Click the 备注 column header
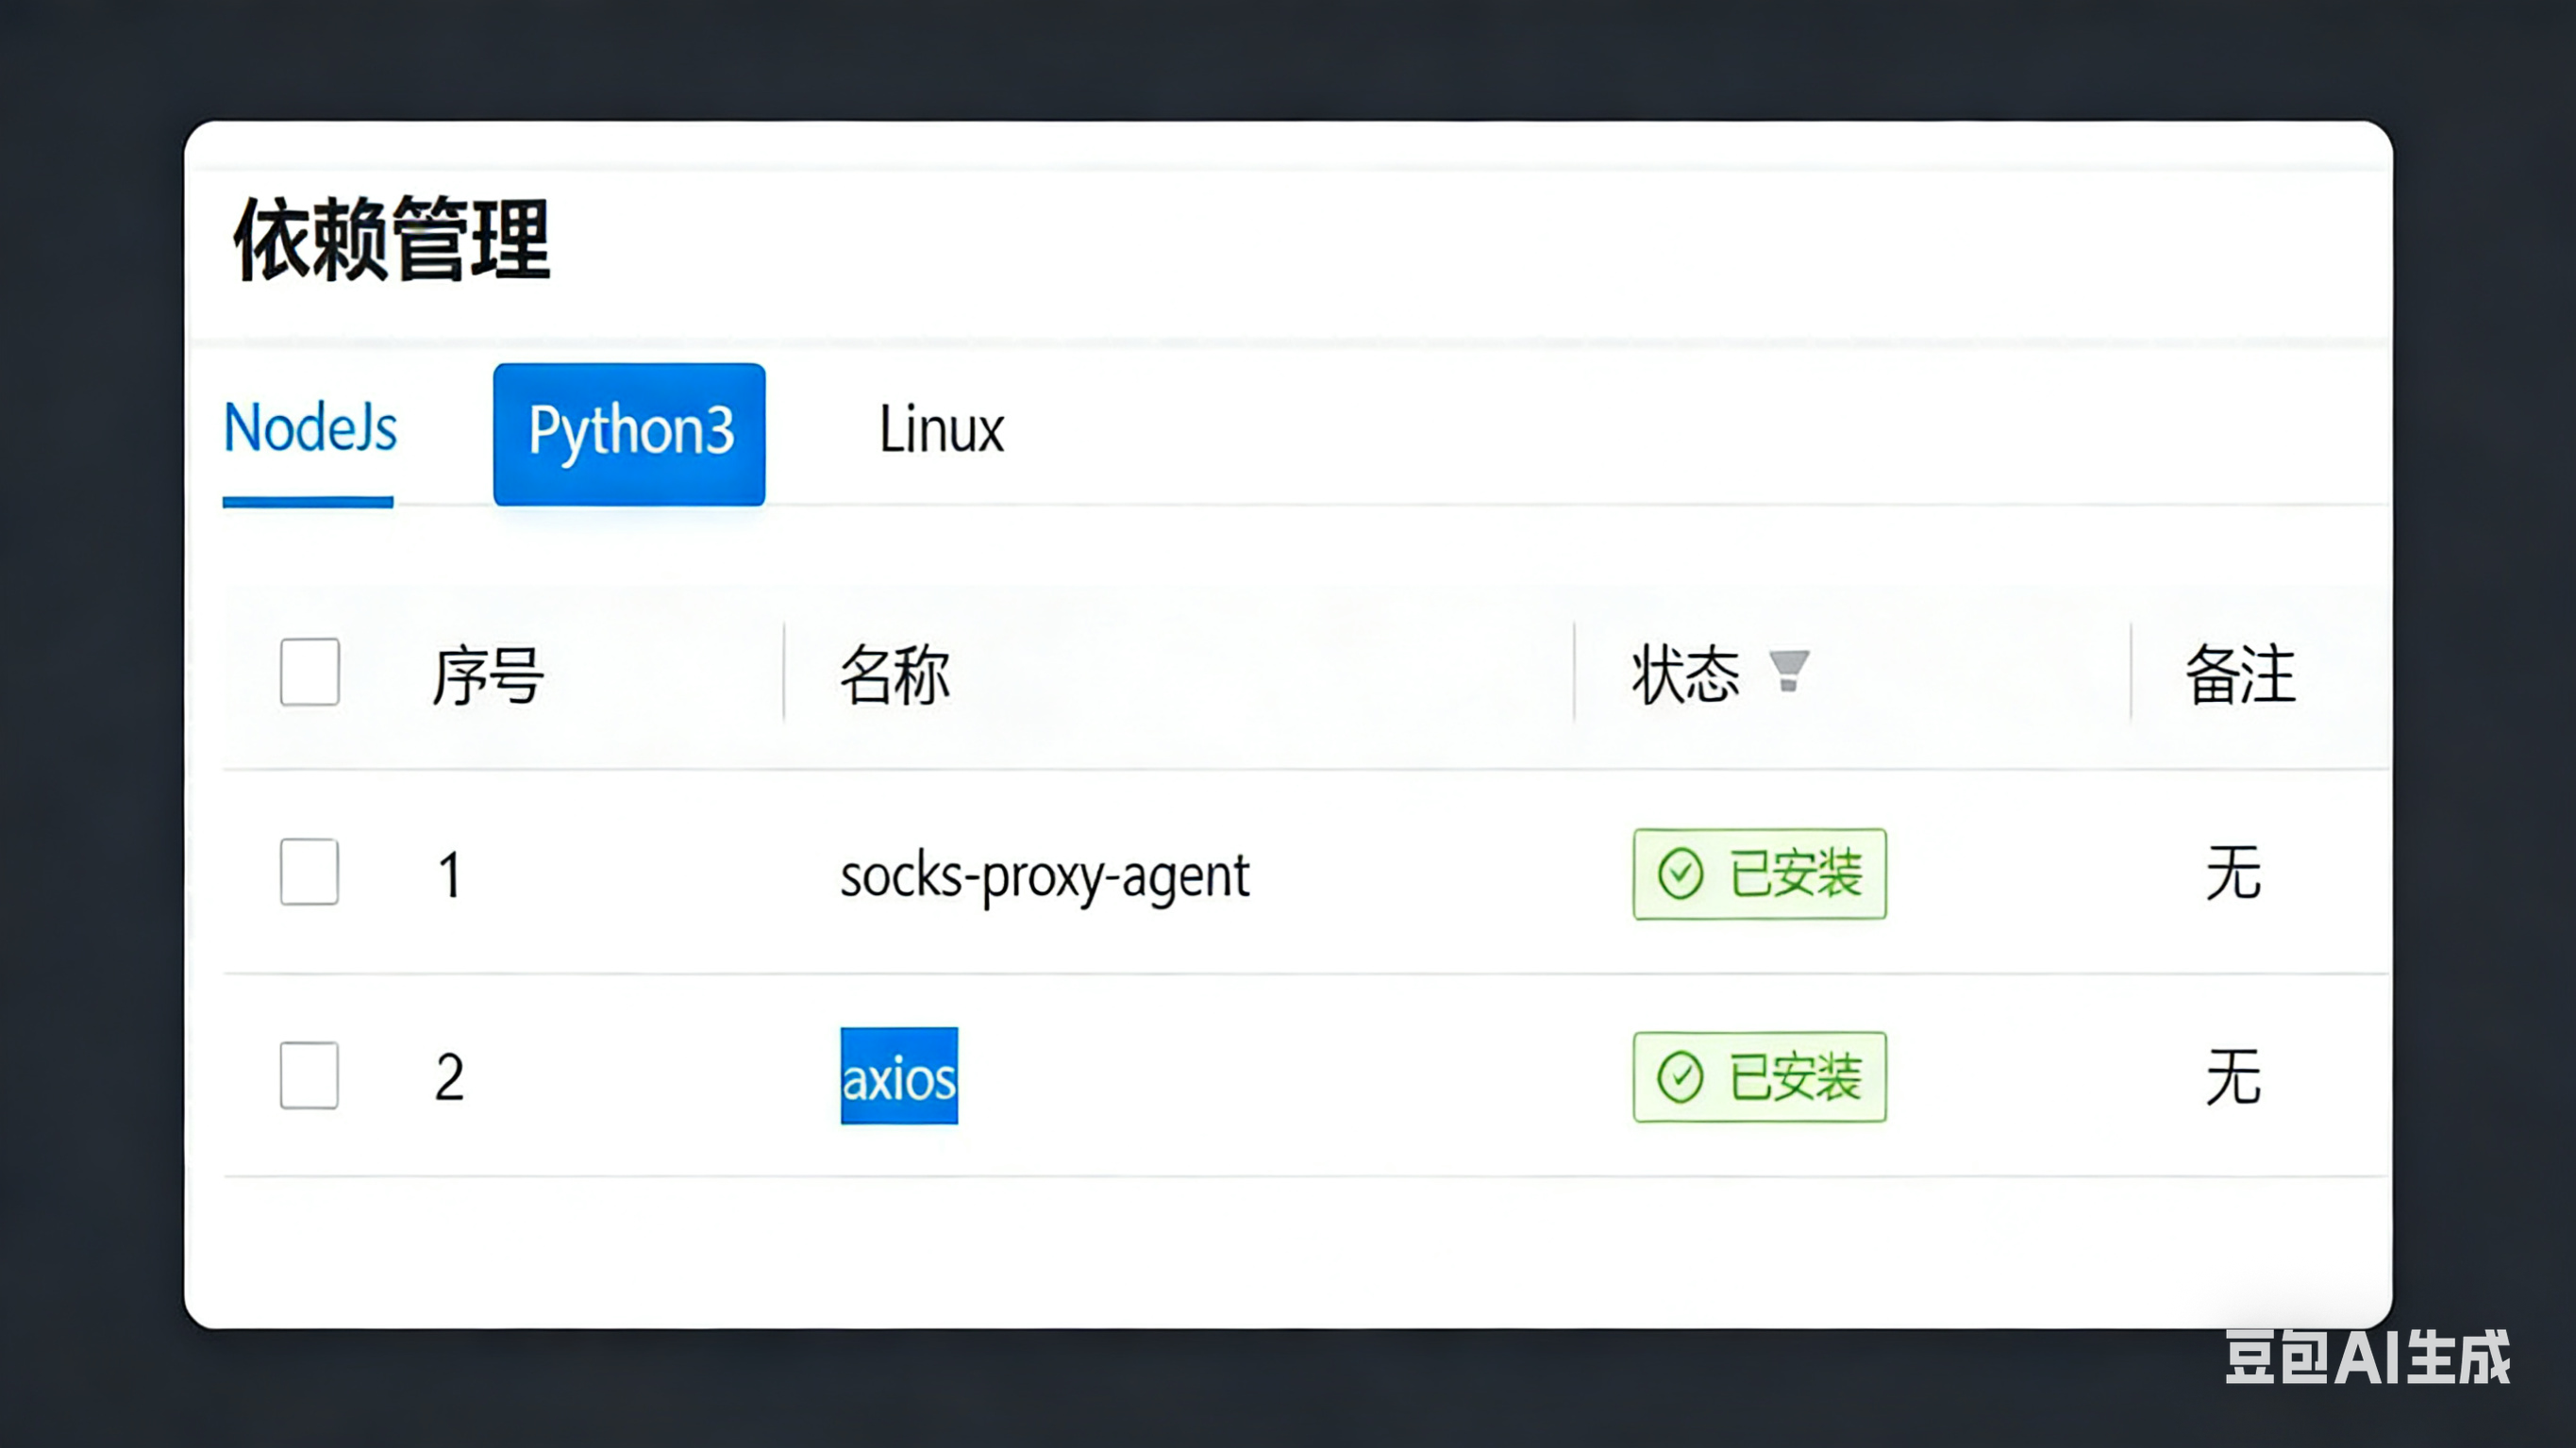 tap(2240, 674)
